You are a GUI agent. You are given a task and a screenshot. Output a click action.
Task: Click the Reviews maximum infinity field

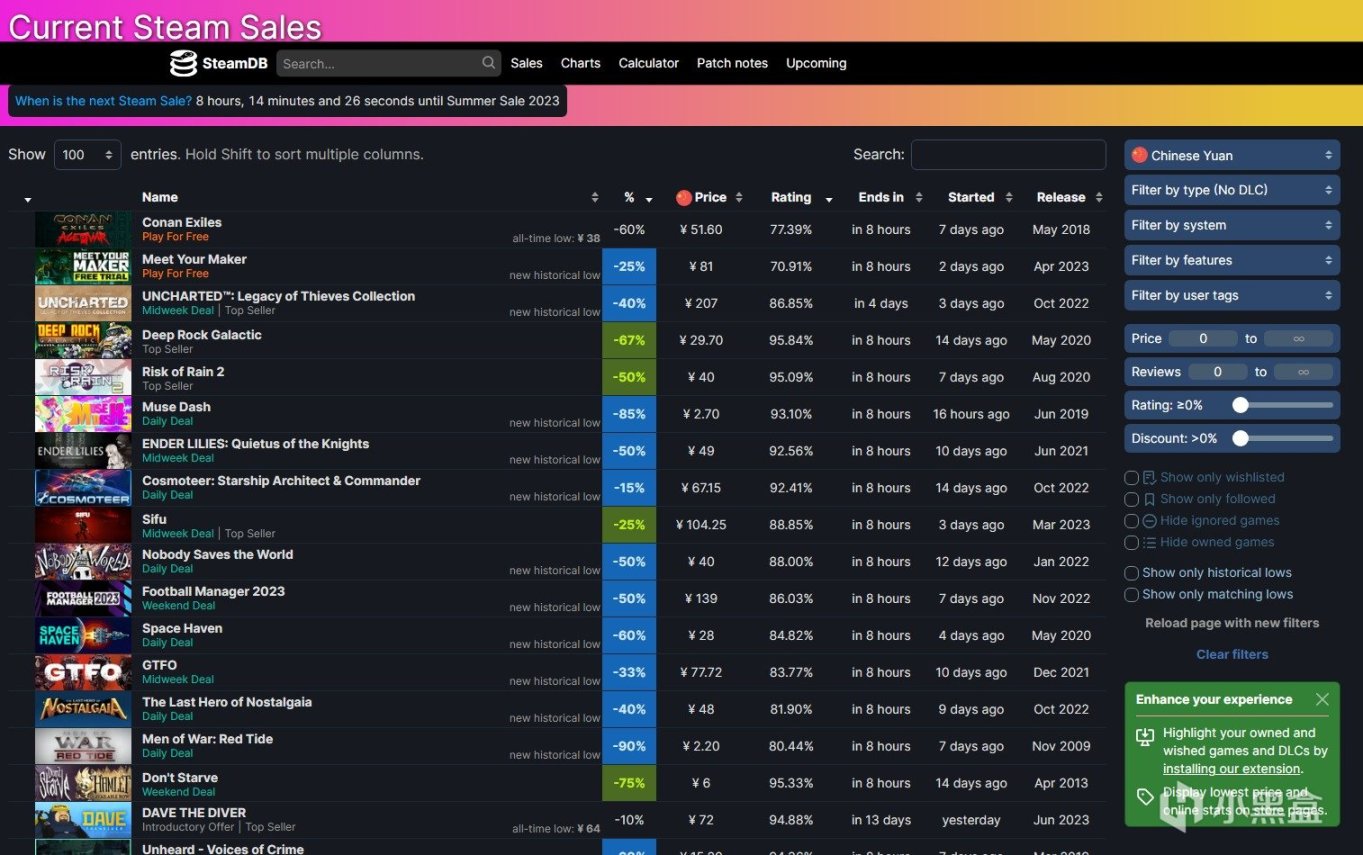[x=1303, y=372]
